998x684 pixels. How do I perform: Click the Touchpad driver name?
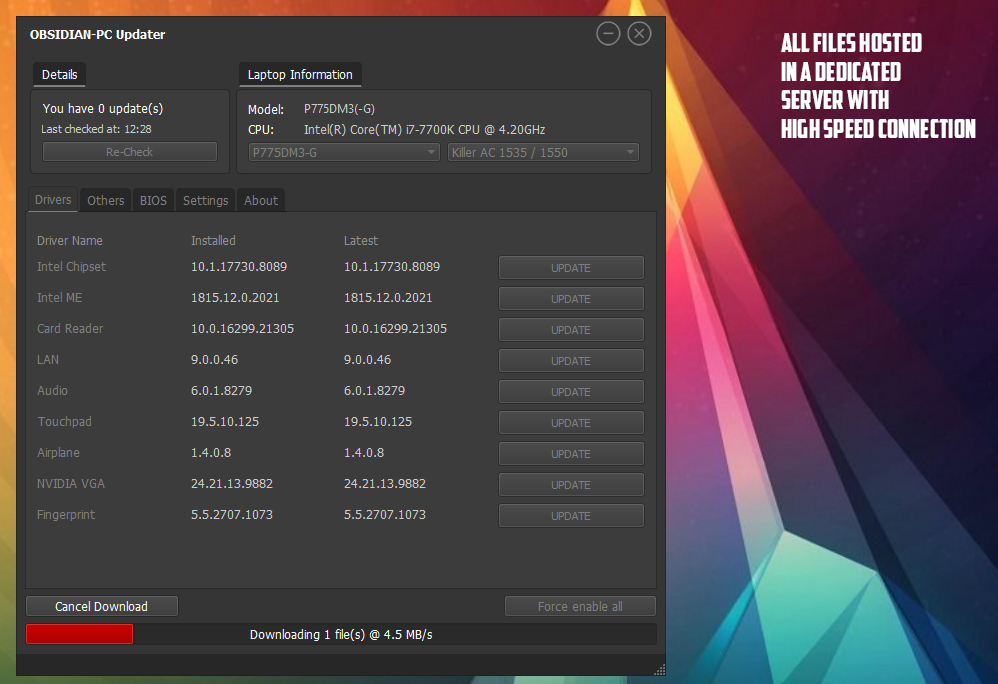[64, 422]
